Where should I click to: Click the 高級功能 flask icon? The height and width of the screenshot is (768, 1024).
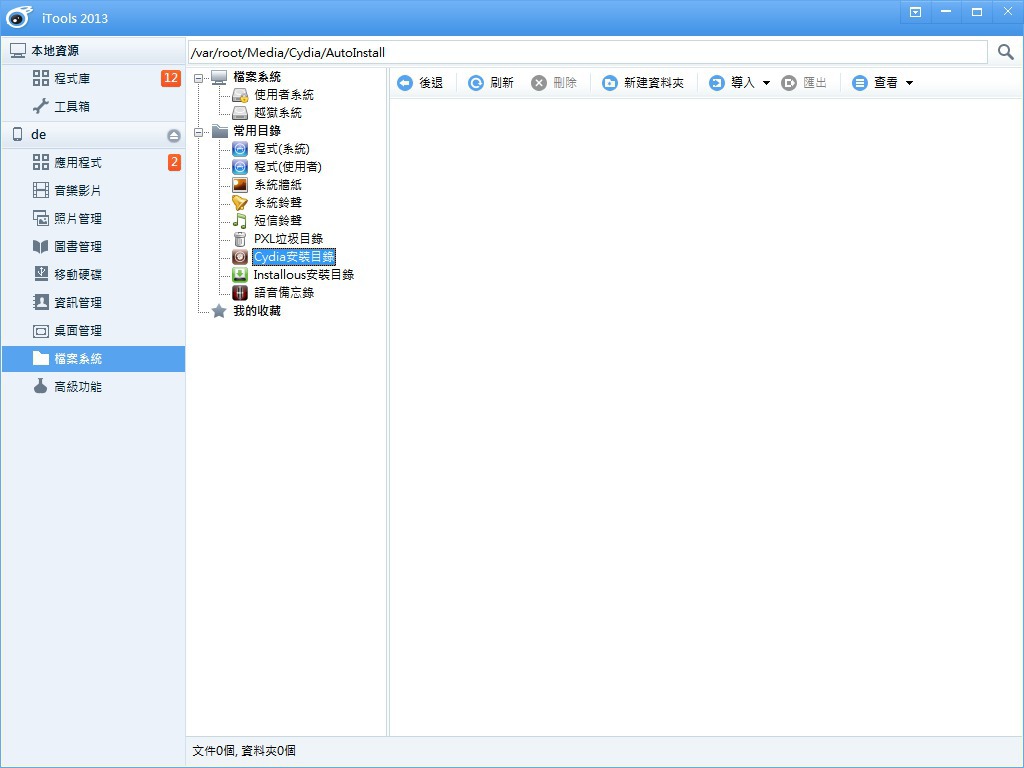tap(40, 386)
